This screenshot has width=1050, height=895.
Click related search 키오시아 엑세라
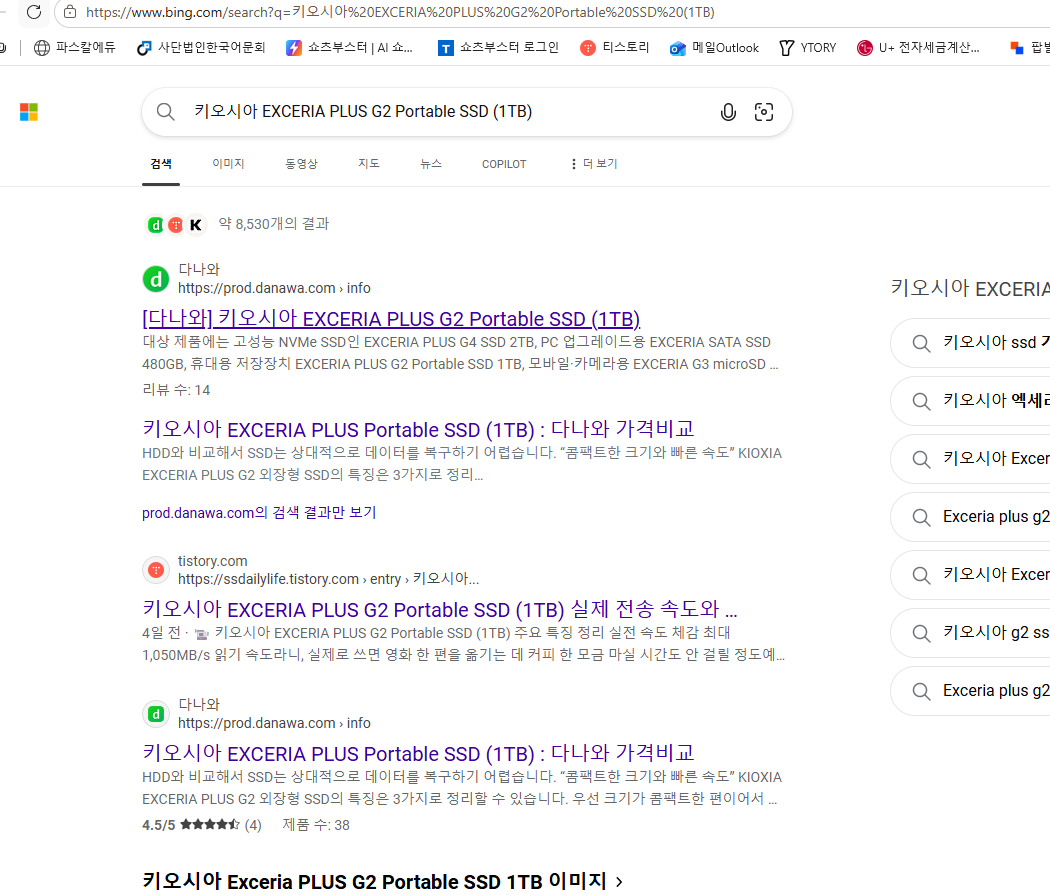(970, 401)
